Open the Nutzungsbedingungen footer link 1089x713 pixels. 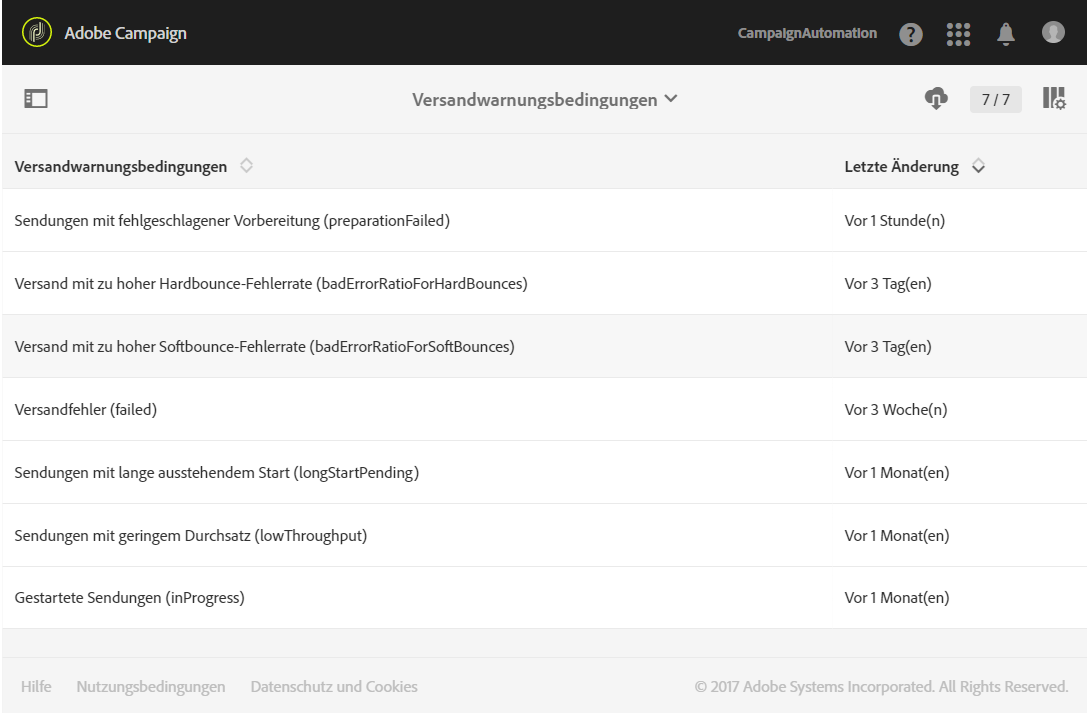[150, 686]
